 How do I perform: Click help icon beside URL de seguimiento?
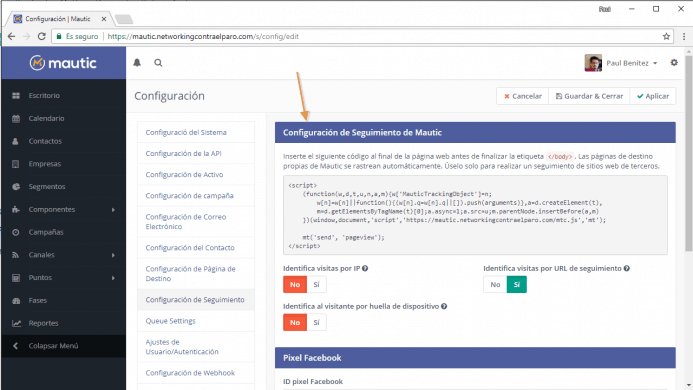(627, 268)
